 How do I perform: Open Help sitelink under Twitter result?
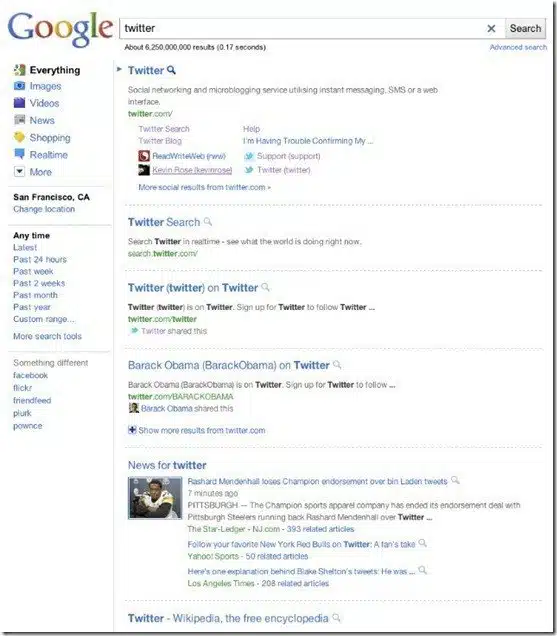click(252, 129)
